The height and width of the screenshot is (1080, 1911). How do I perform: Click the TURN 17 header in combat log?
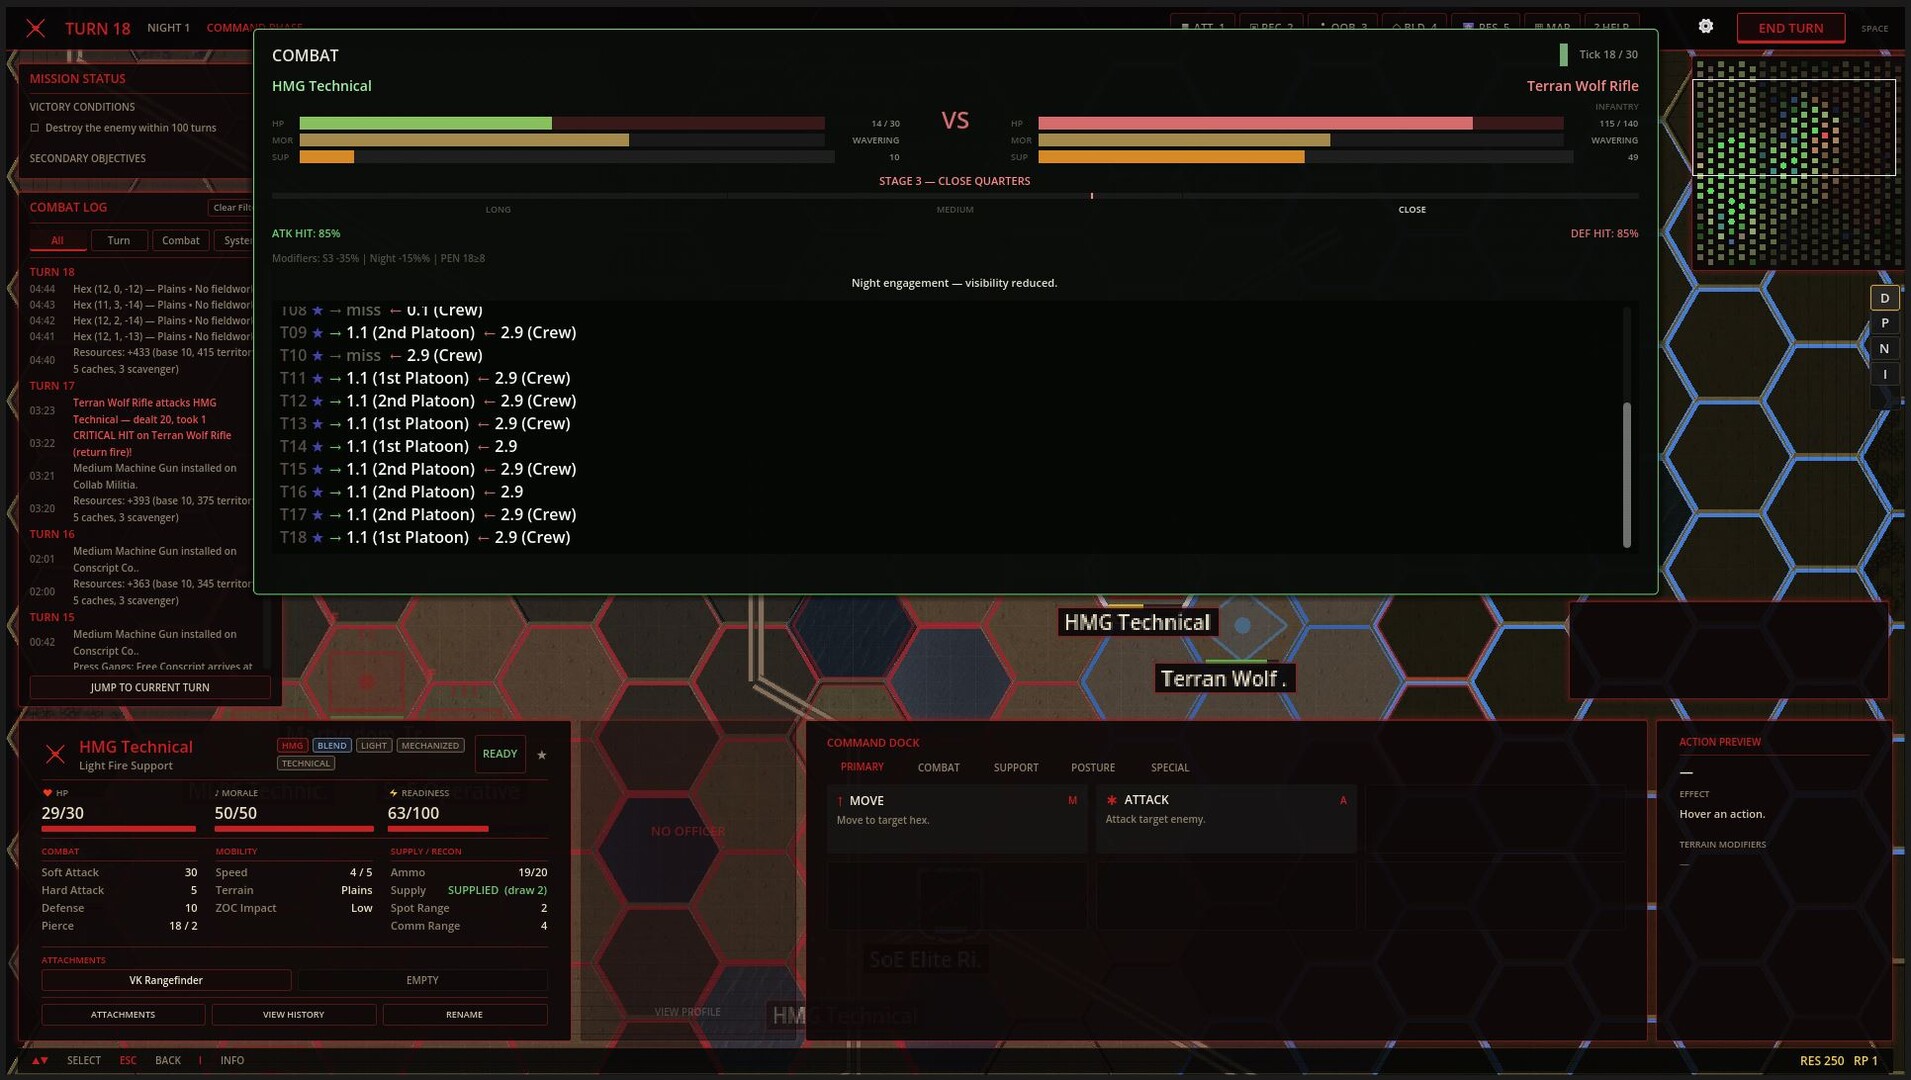52,386
